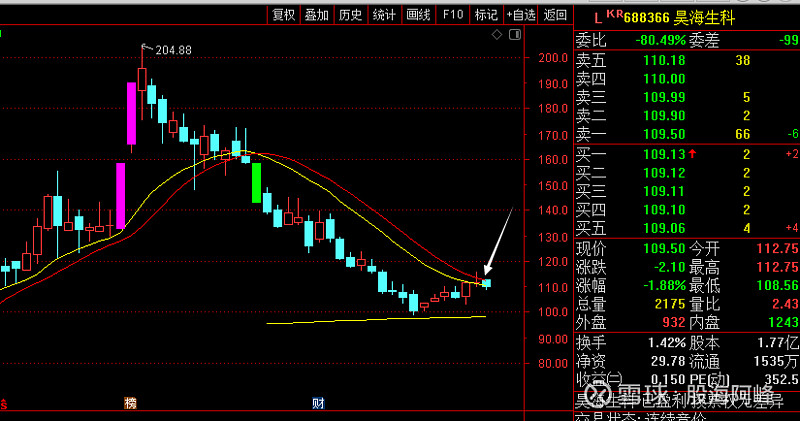The width and height of the screenshot is (800, 421).
Task: Click the 股本 value 1.77亿
Action: 778,343
